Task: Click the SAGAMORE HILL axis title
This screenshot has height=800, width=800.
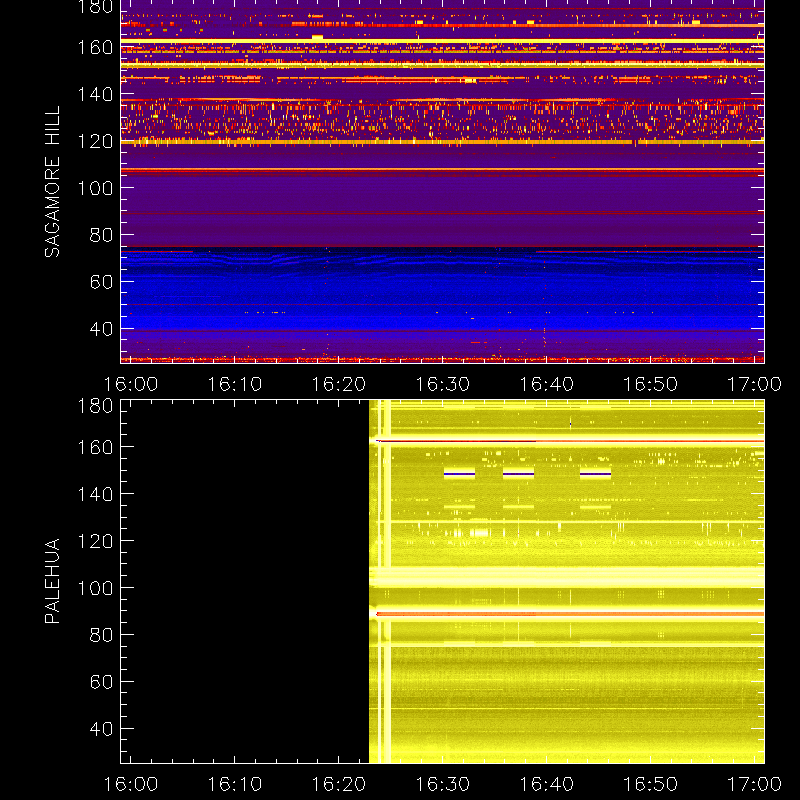Action: [x=52, y=182]
